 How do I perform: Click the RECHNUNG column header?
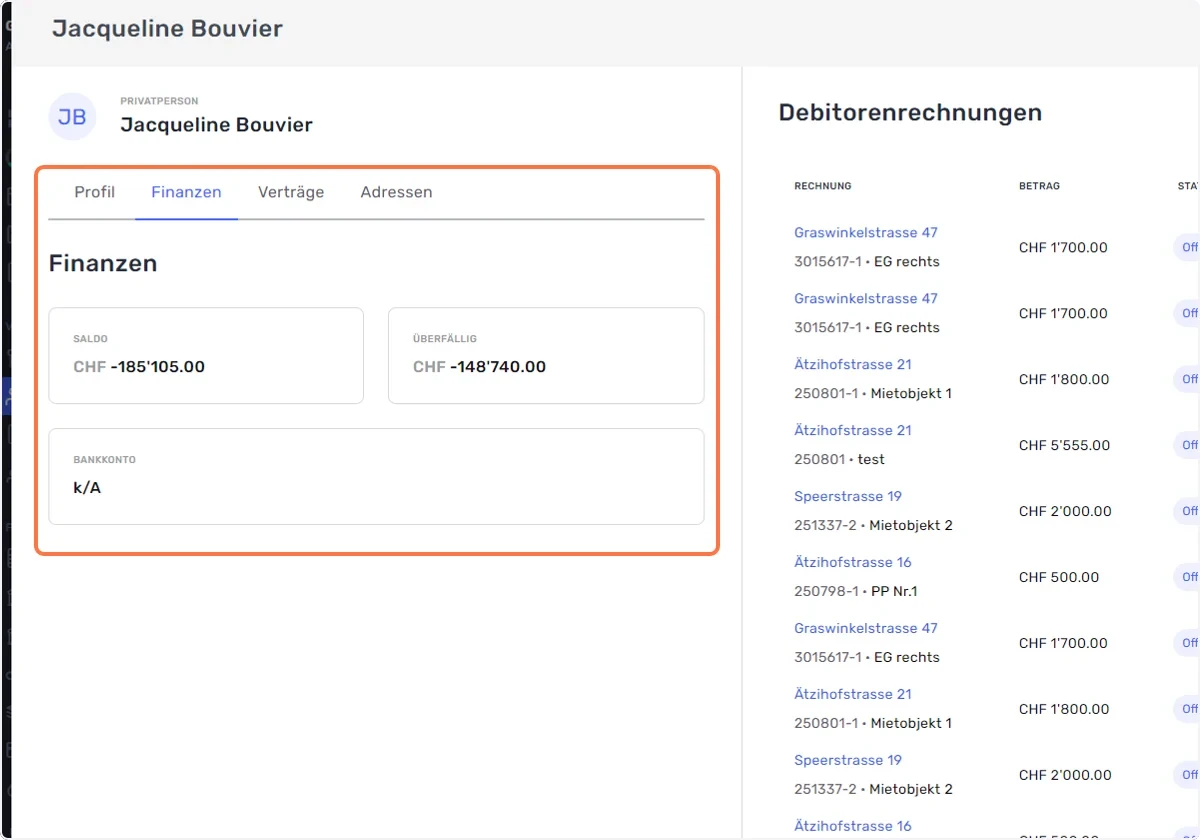pyautogui.click(x=823, y=186)
